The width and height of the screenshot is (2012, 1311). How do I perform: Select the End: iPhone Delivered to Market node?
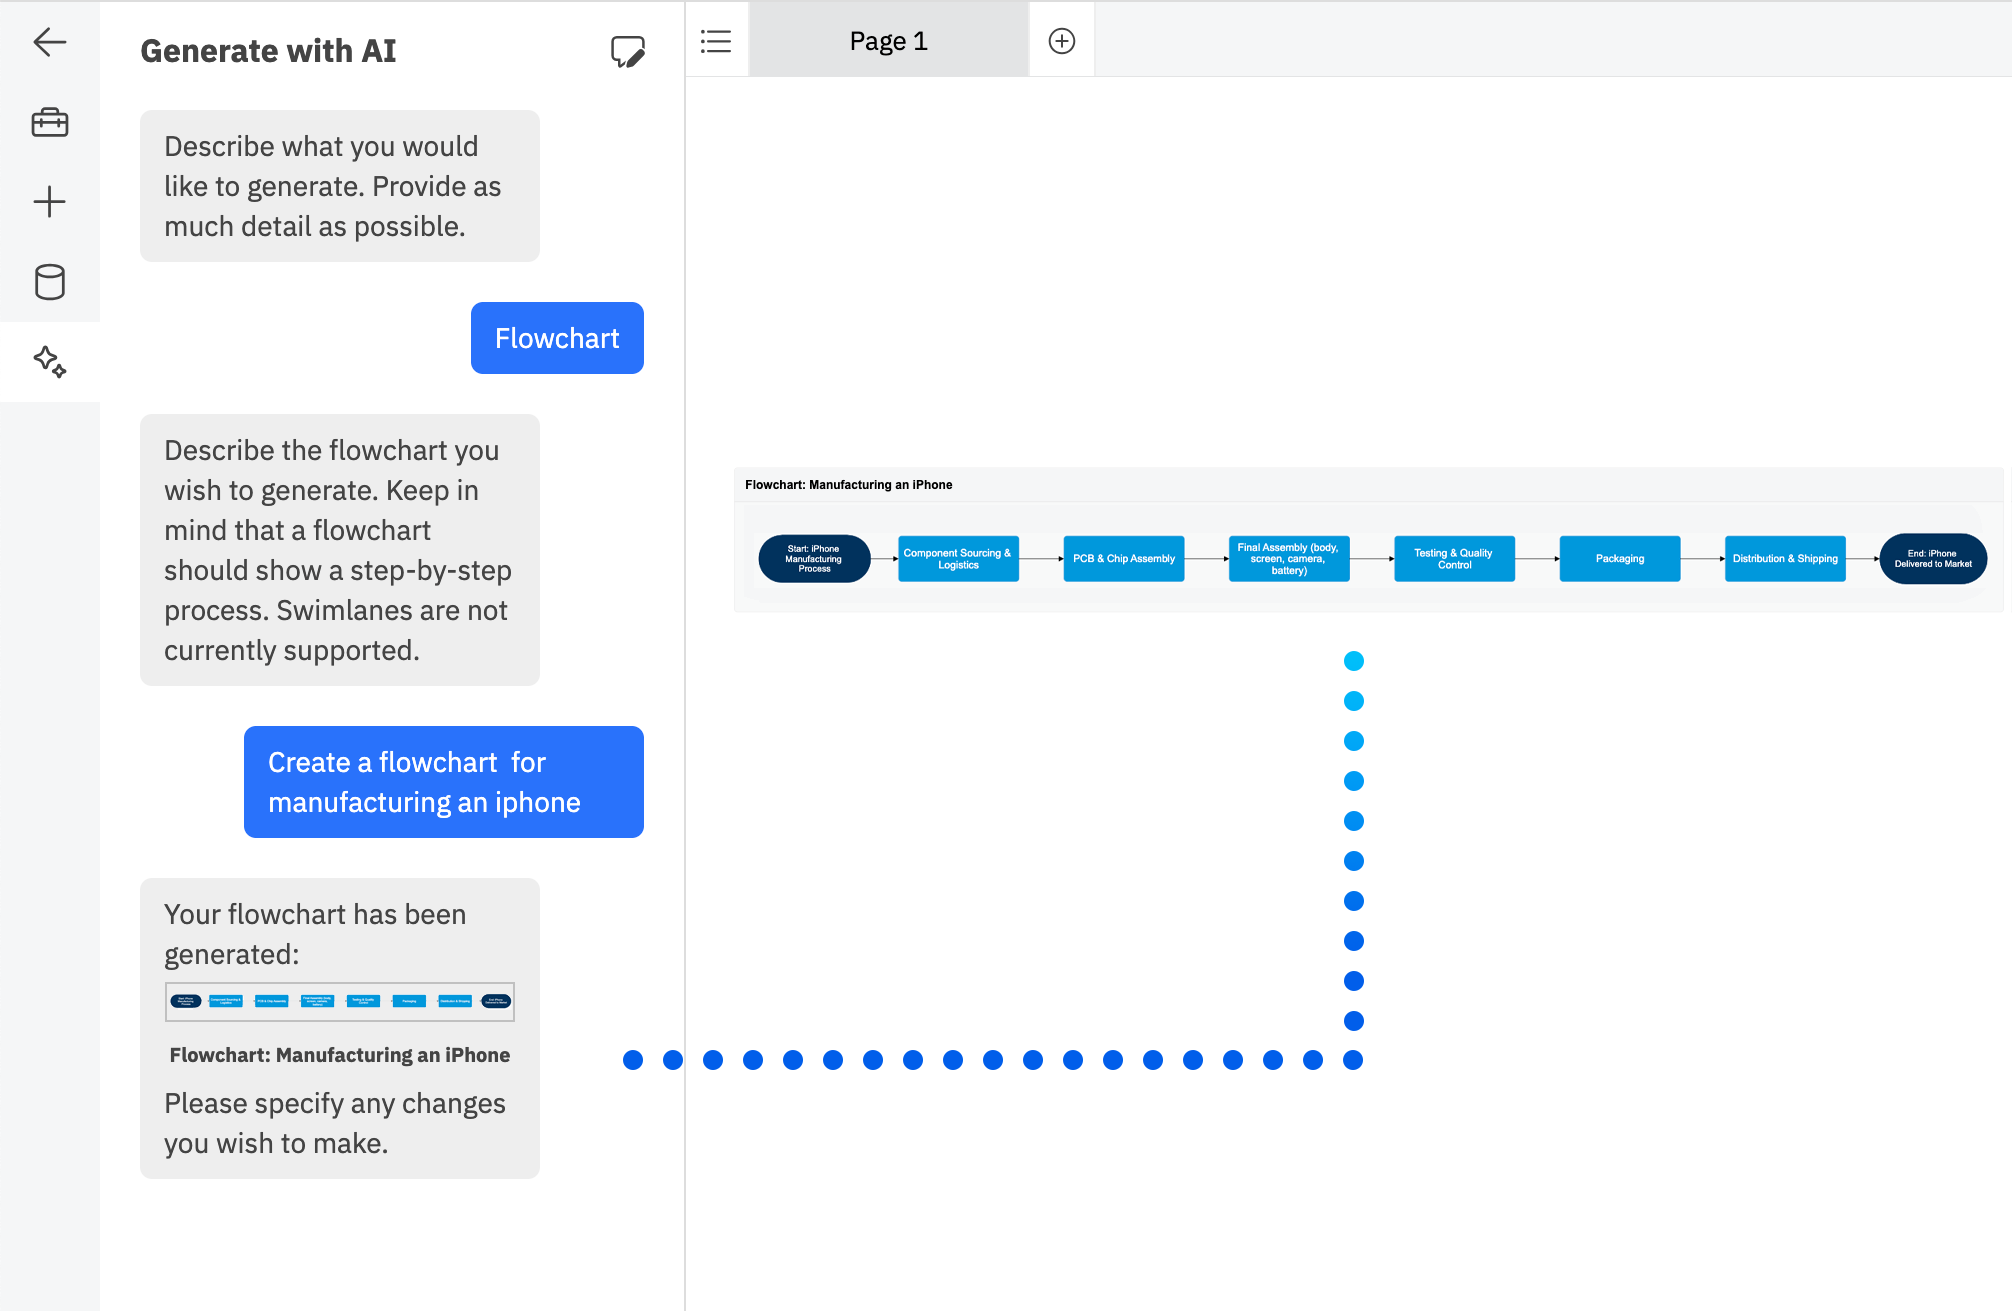coord(1932,558)
